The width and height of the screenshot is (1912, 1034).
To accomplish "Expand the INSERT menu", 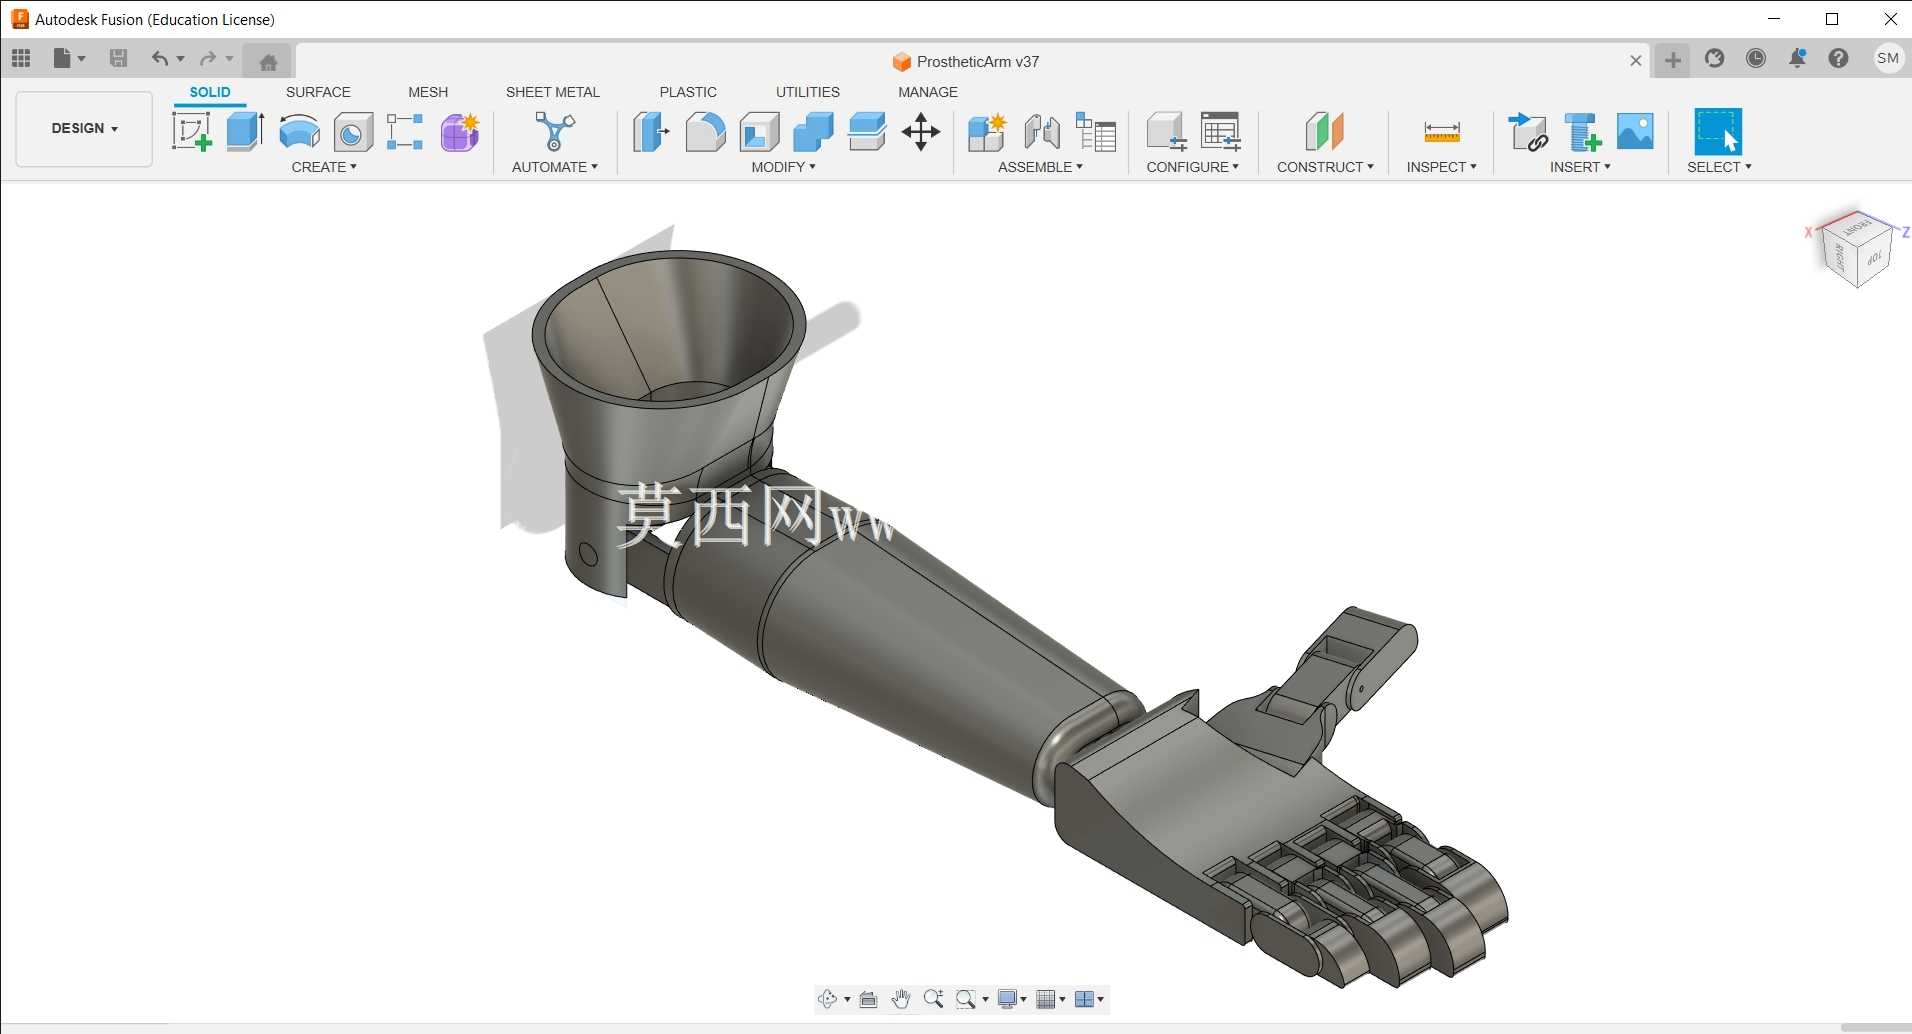I will click(x=1580, y=167).
